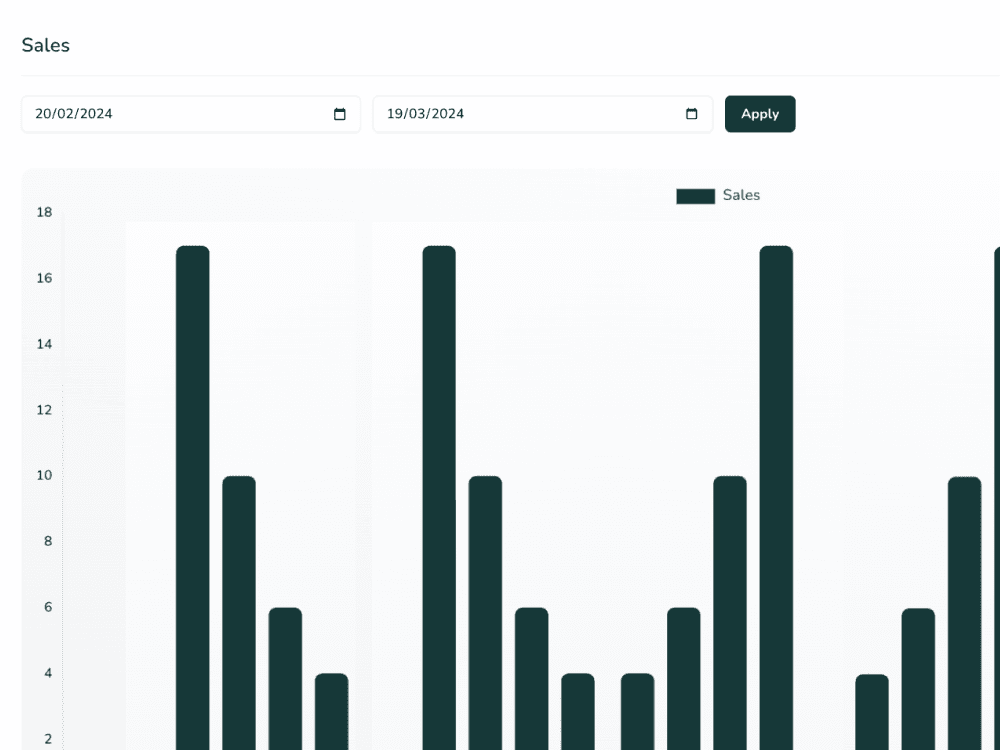
Task: Select the sixth bar from the left
Action: click(485, 612)
